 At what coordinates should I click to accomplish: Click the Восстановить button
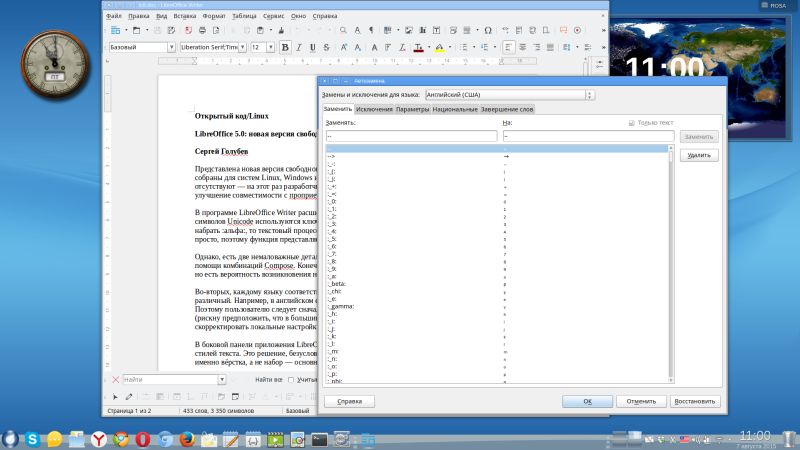[695, 402]
